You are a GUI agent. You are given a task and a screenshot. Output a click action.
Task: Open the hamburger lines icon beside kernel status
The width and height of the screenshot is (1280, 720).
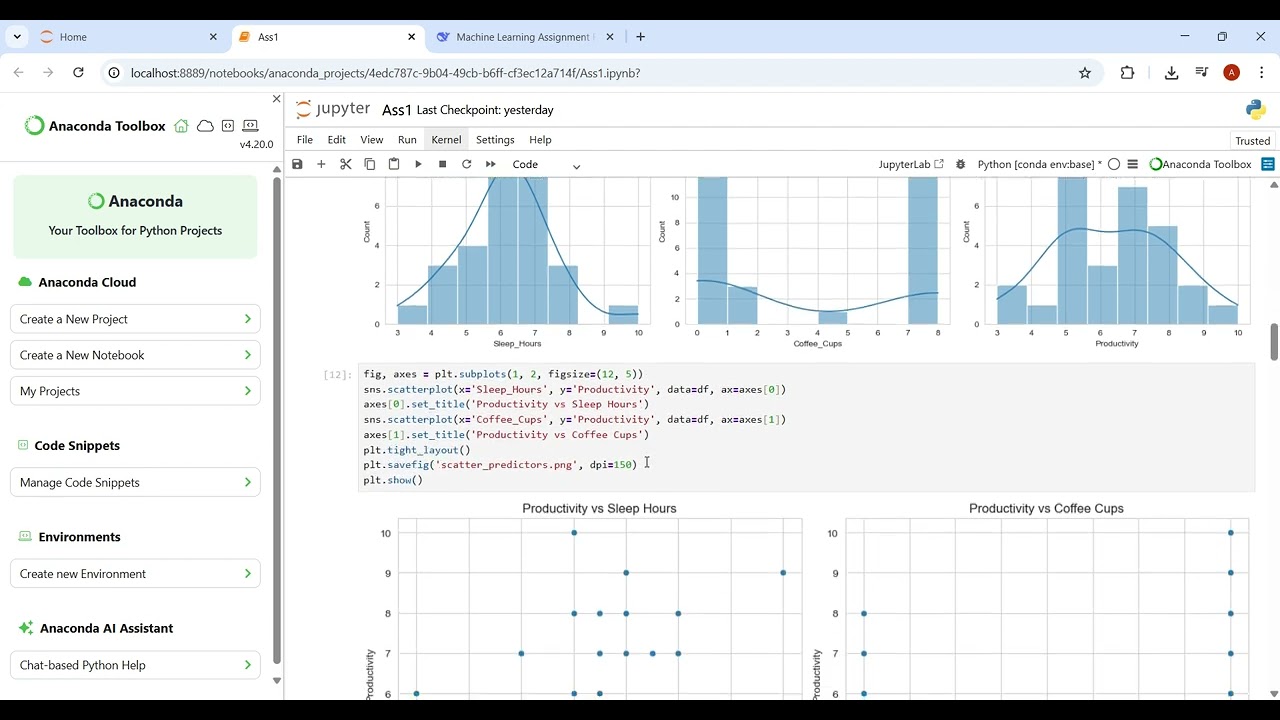(x=1133, y=164)
